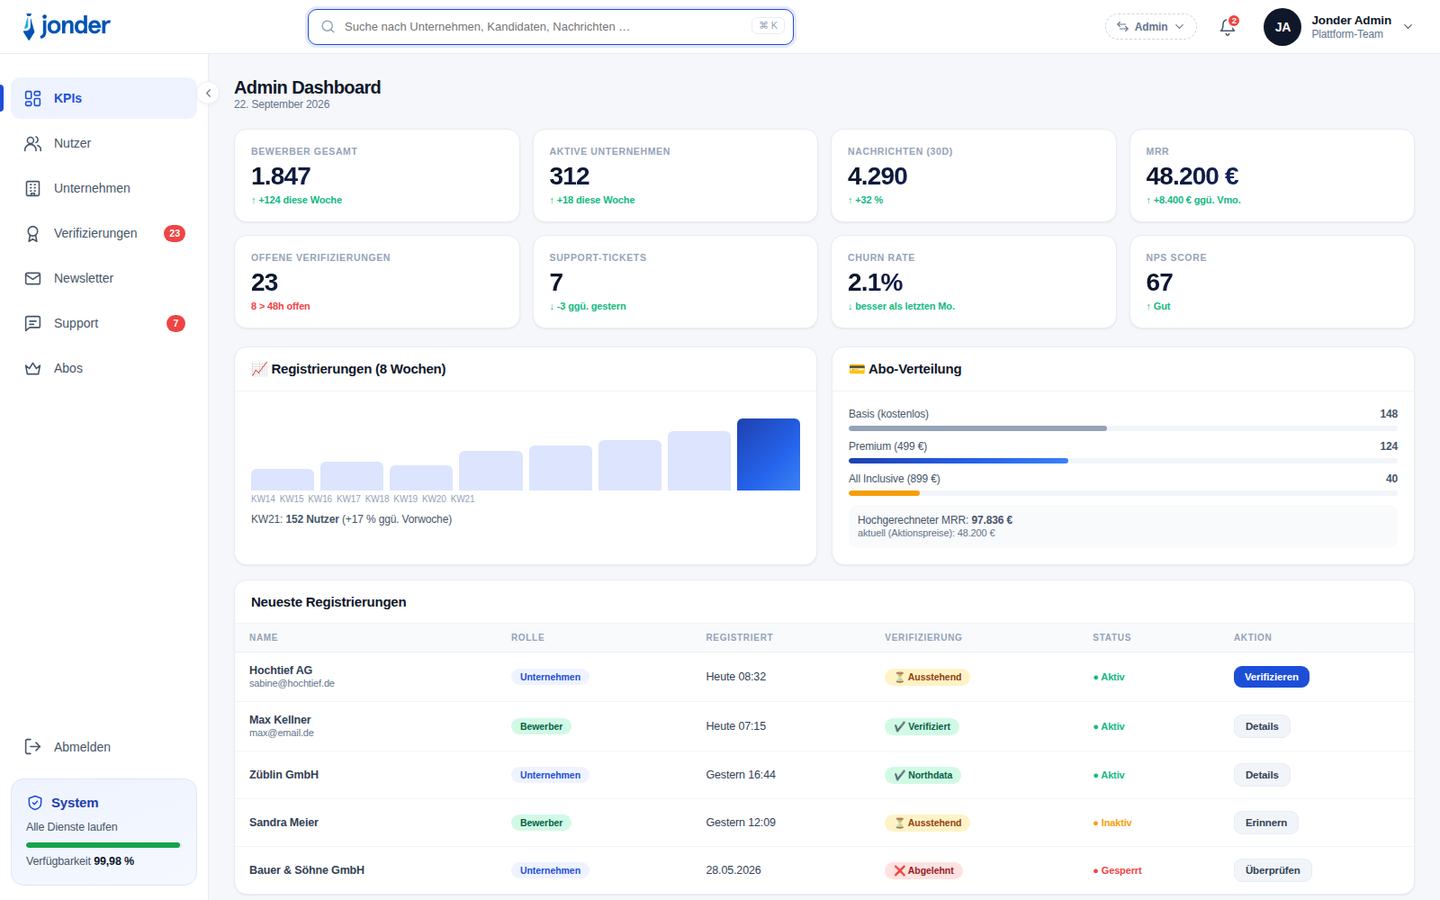Click the jonder logo

pyautogui.click(x=66, y=26)
